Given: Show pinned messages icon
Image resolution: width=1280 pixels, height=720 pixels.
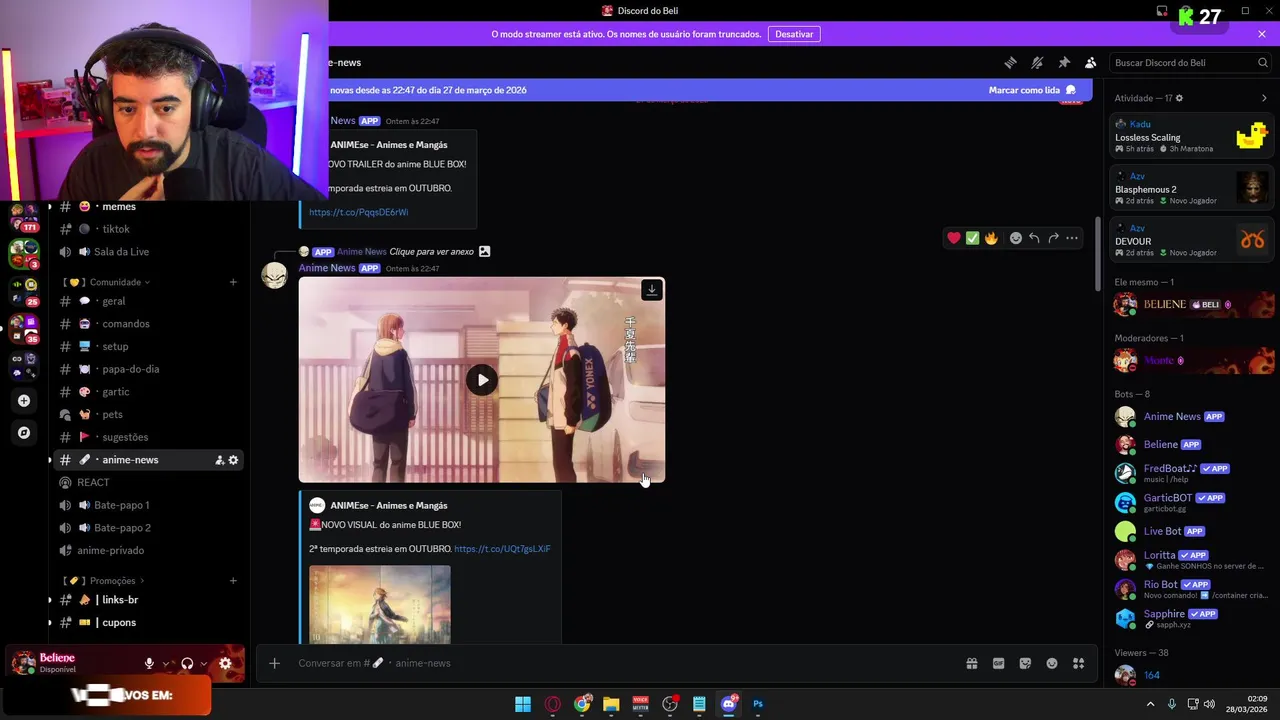Looking at the screenshot, I should pos(1064,63).
